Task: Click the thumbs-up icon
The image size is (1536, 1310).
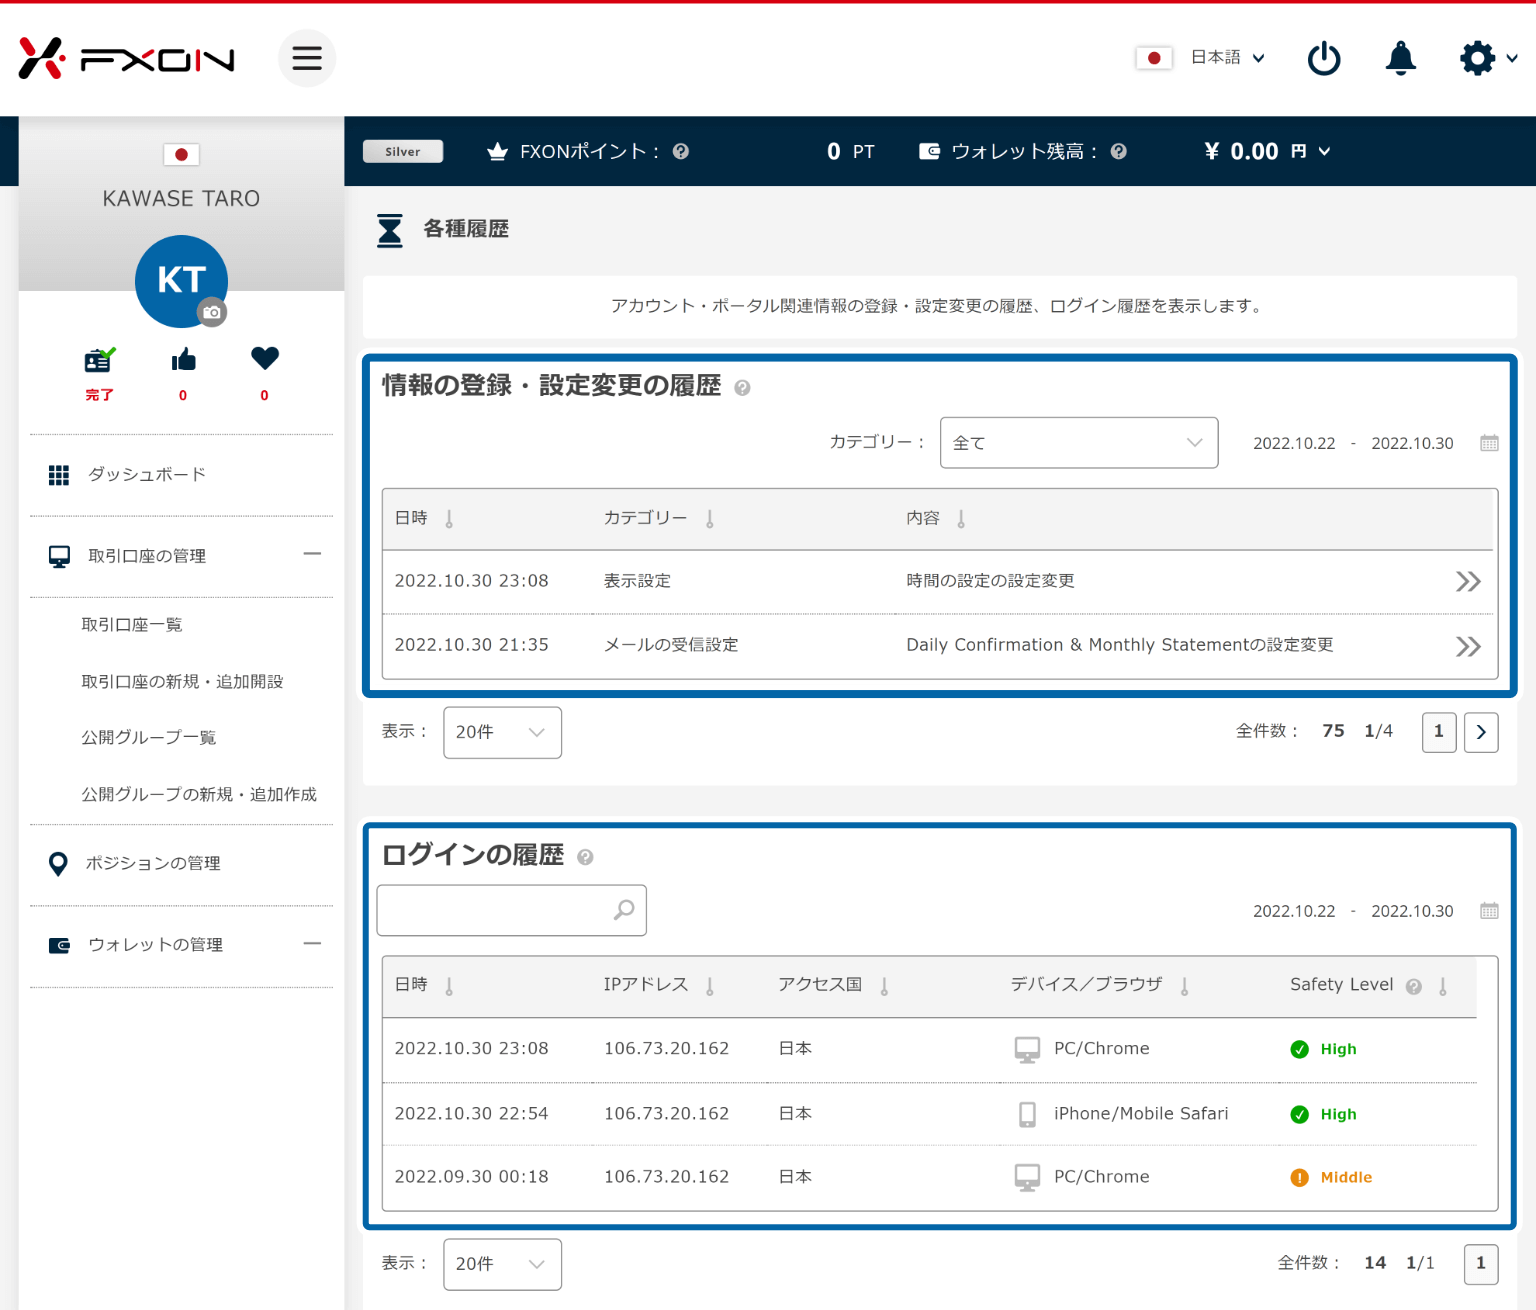Action: (x=183, y=359)
